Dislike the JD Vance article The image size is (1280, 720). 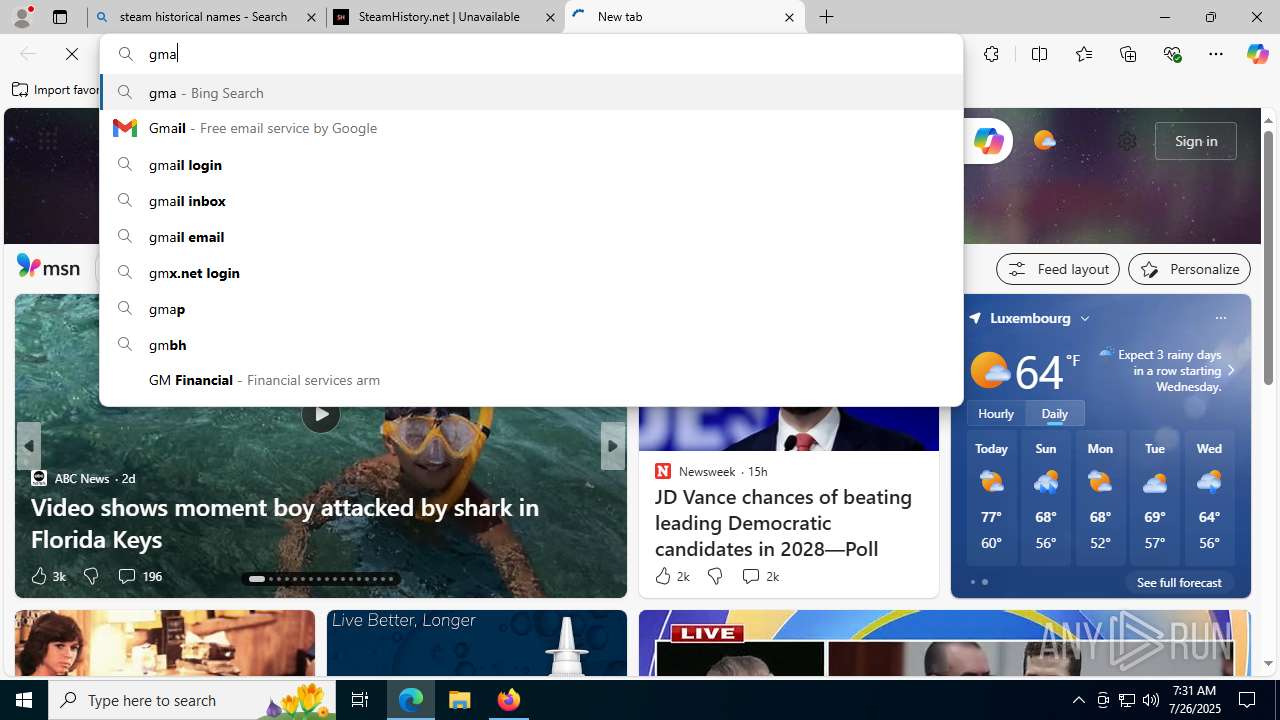(x=715, y=576)
